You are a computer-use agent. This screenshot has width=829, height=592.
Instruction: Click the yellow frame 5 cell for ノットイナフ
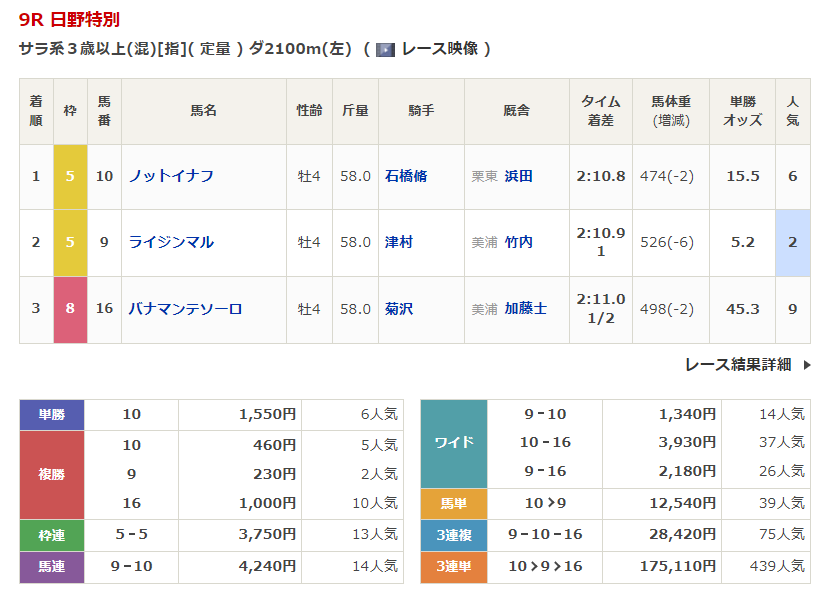[x=70, y=176]
